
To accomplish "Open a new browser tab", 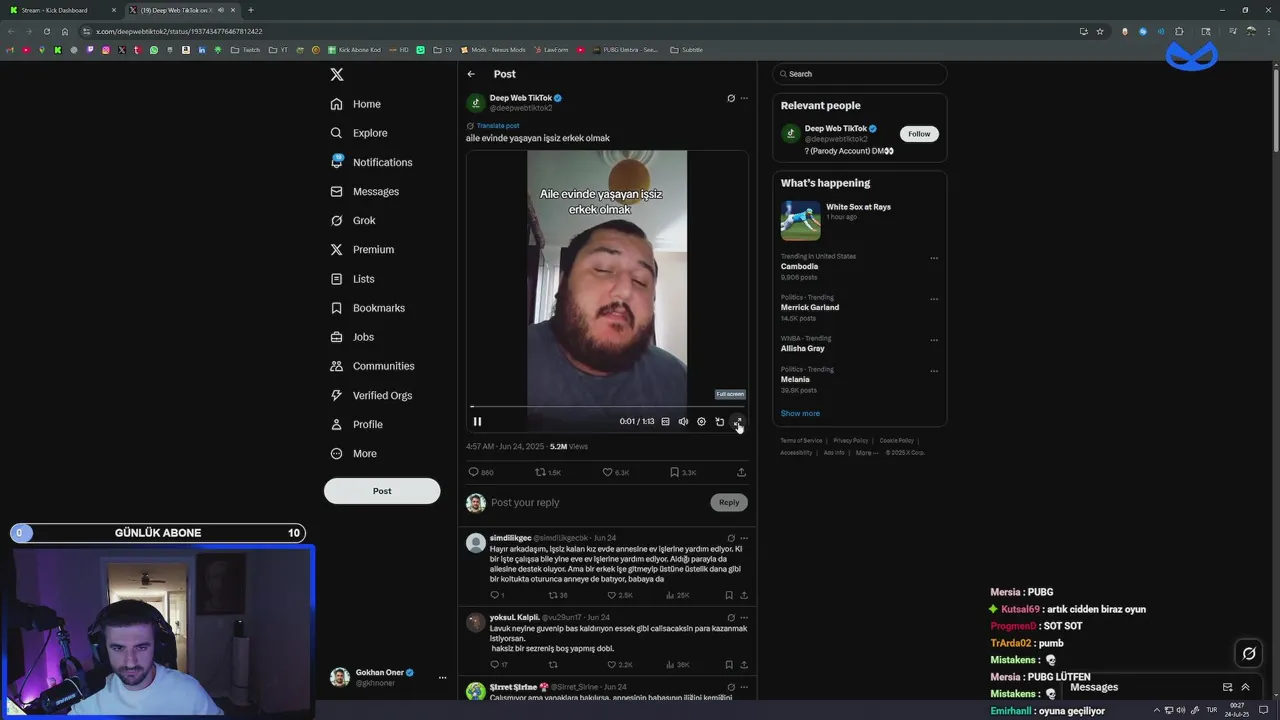I will 250,10.
